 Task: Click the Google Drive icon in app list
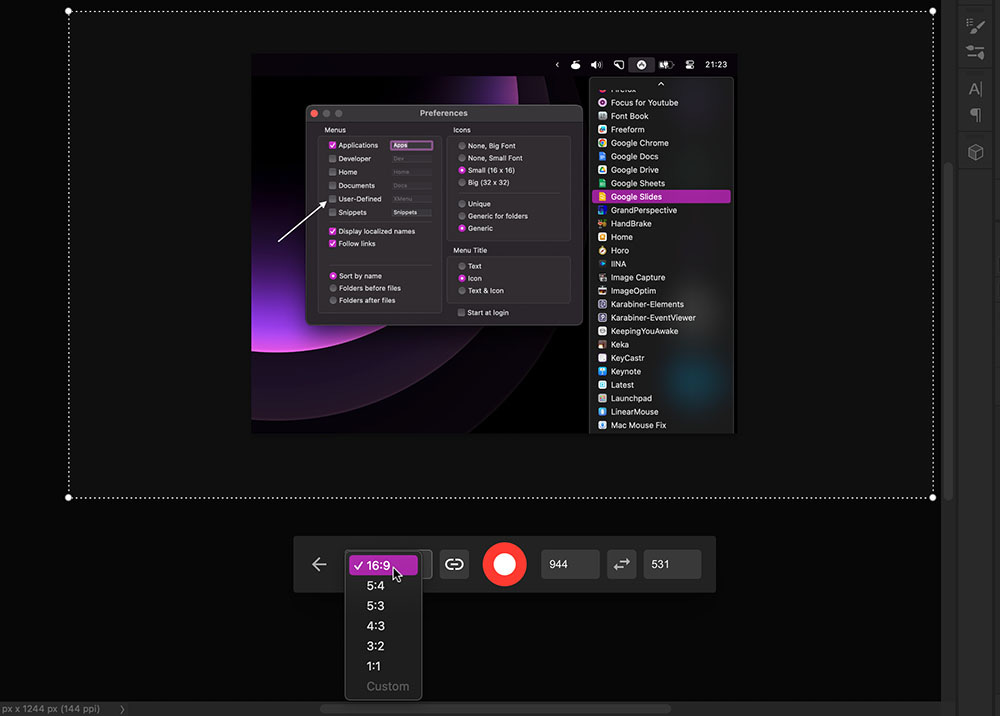pyautogui.click(x=602, y=170)
